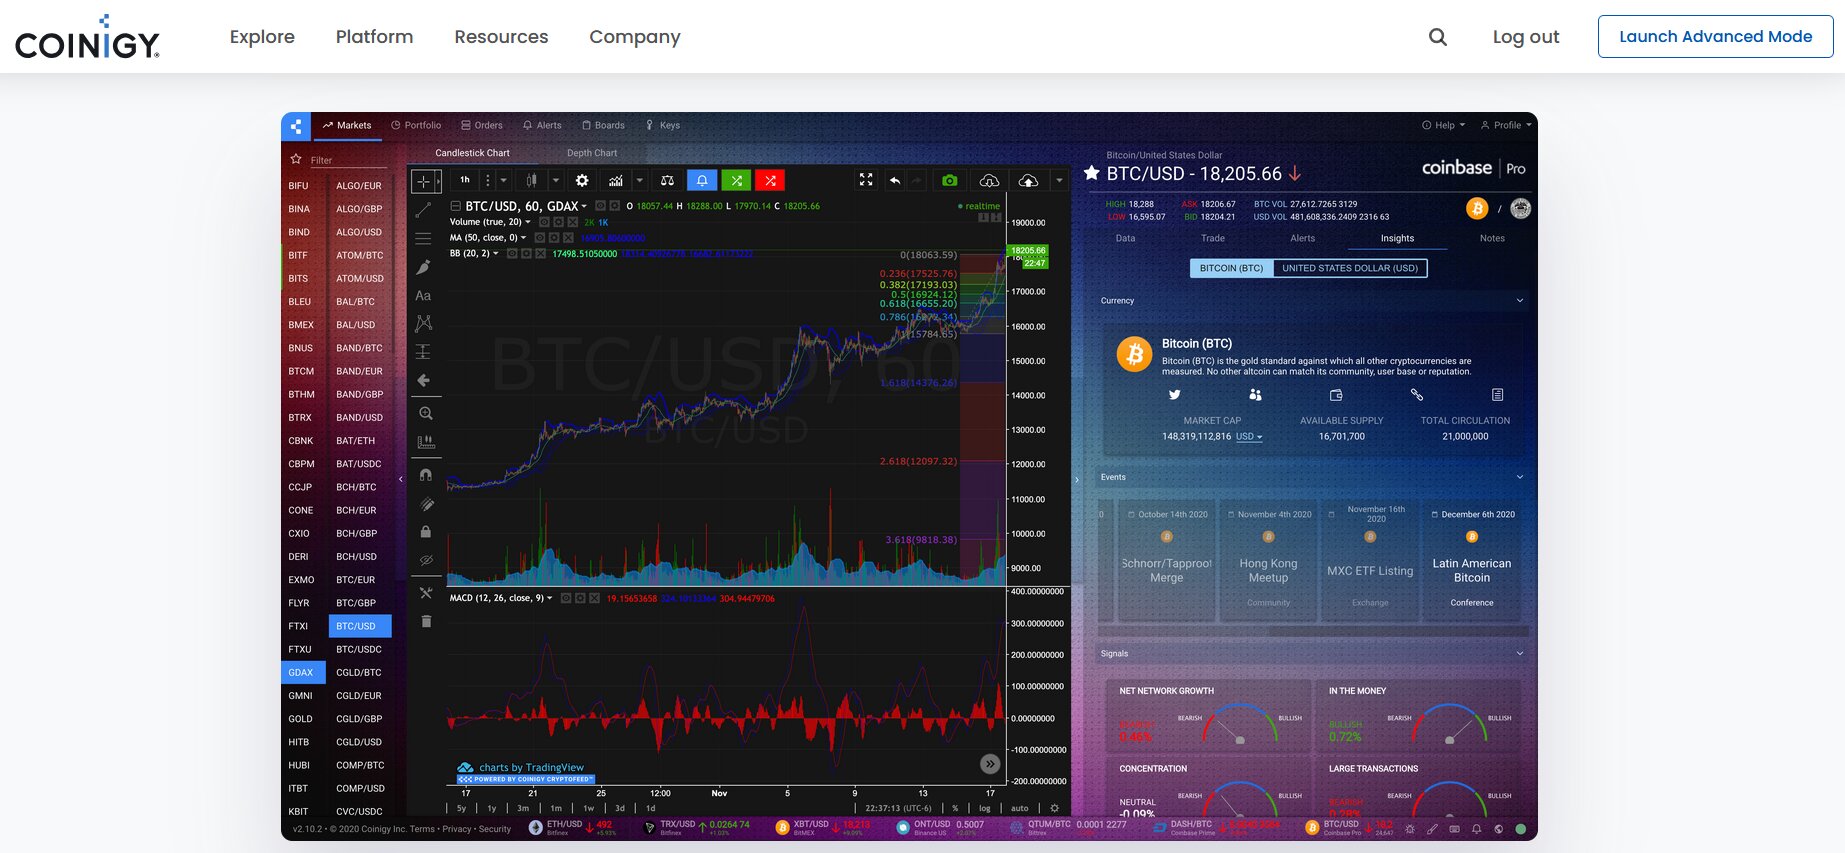1845x853 pixels.
Task: Select BITCOIN (BTC) insights toggle
Action: point(1231,268)
